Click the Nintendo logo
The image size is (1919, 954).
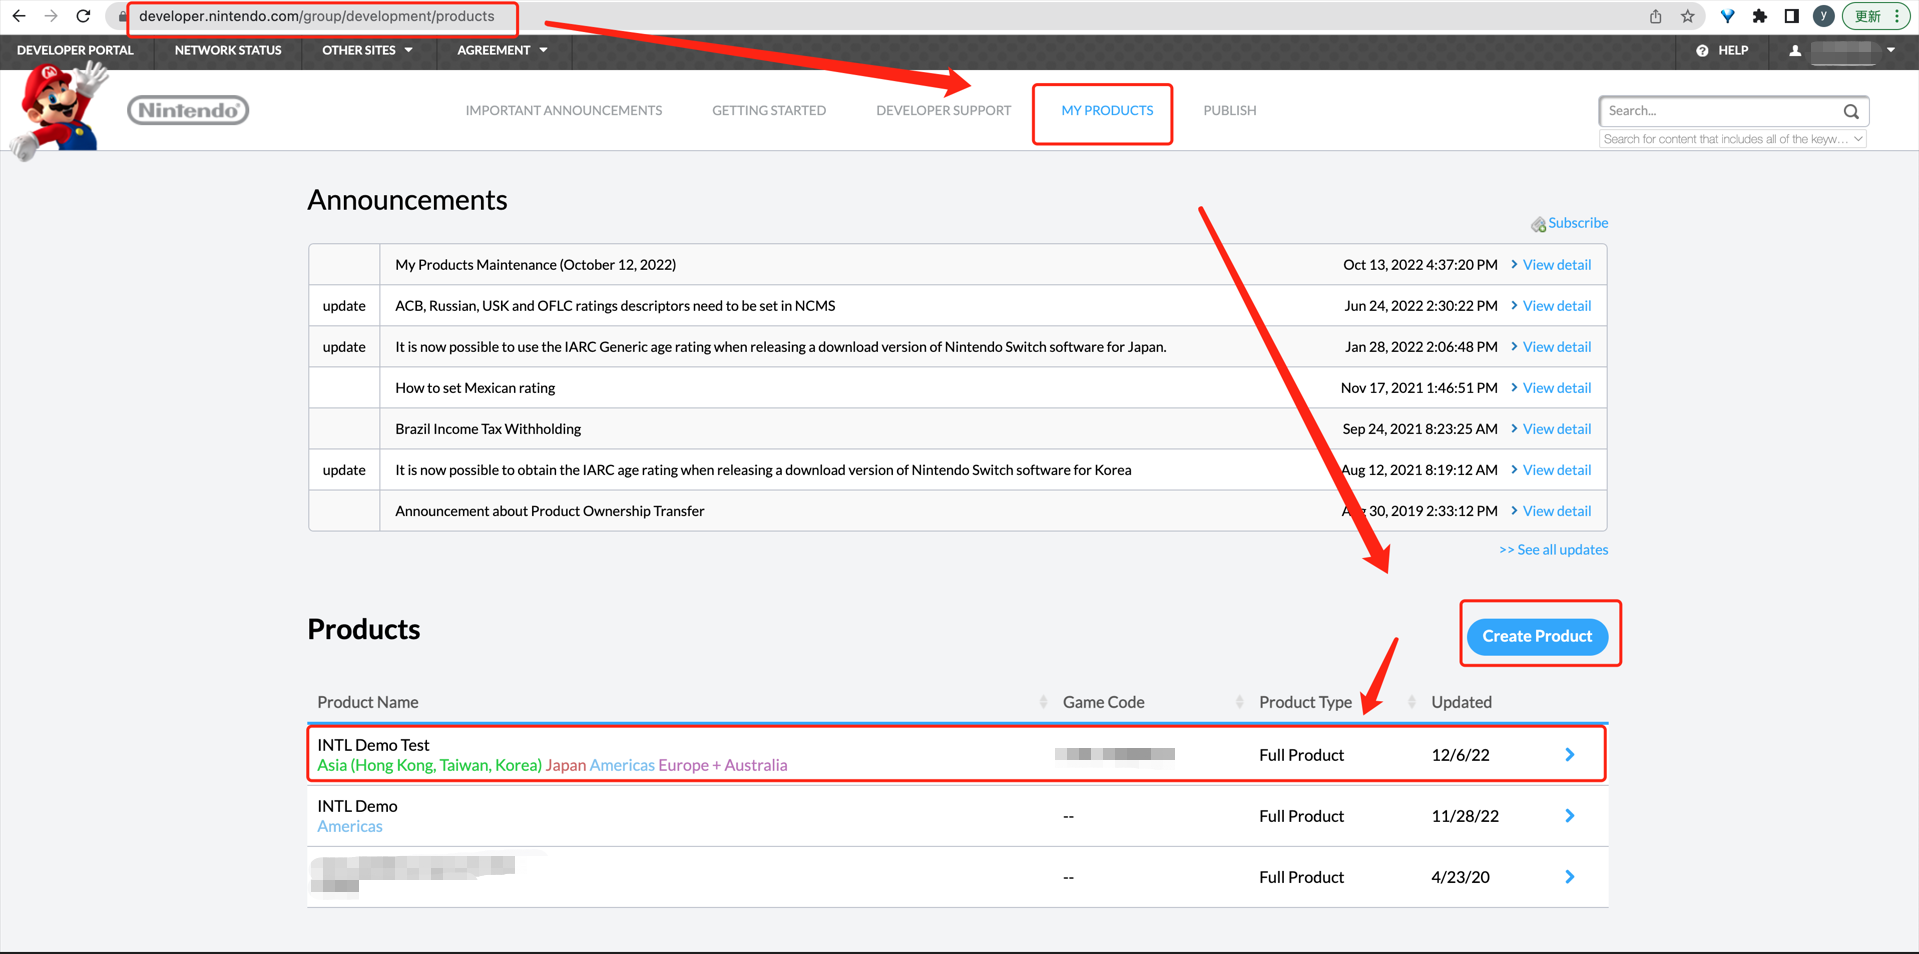[188, 110]
